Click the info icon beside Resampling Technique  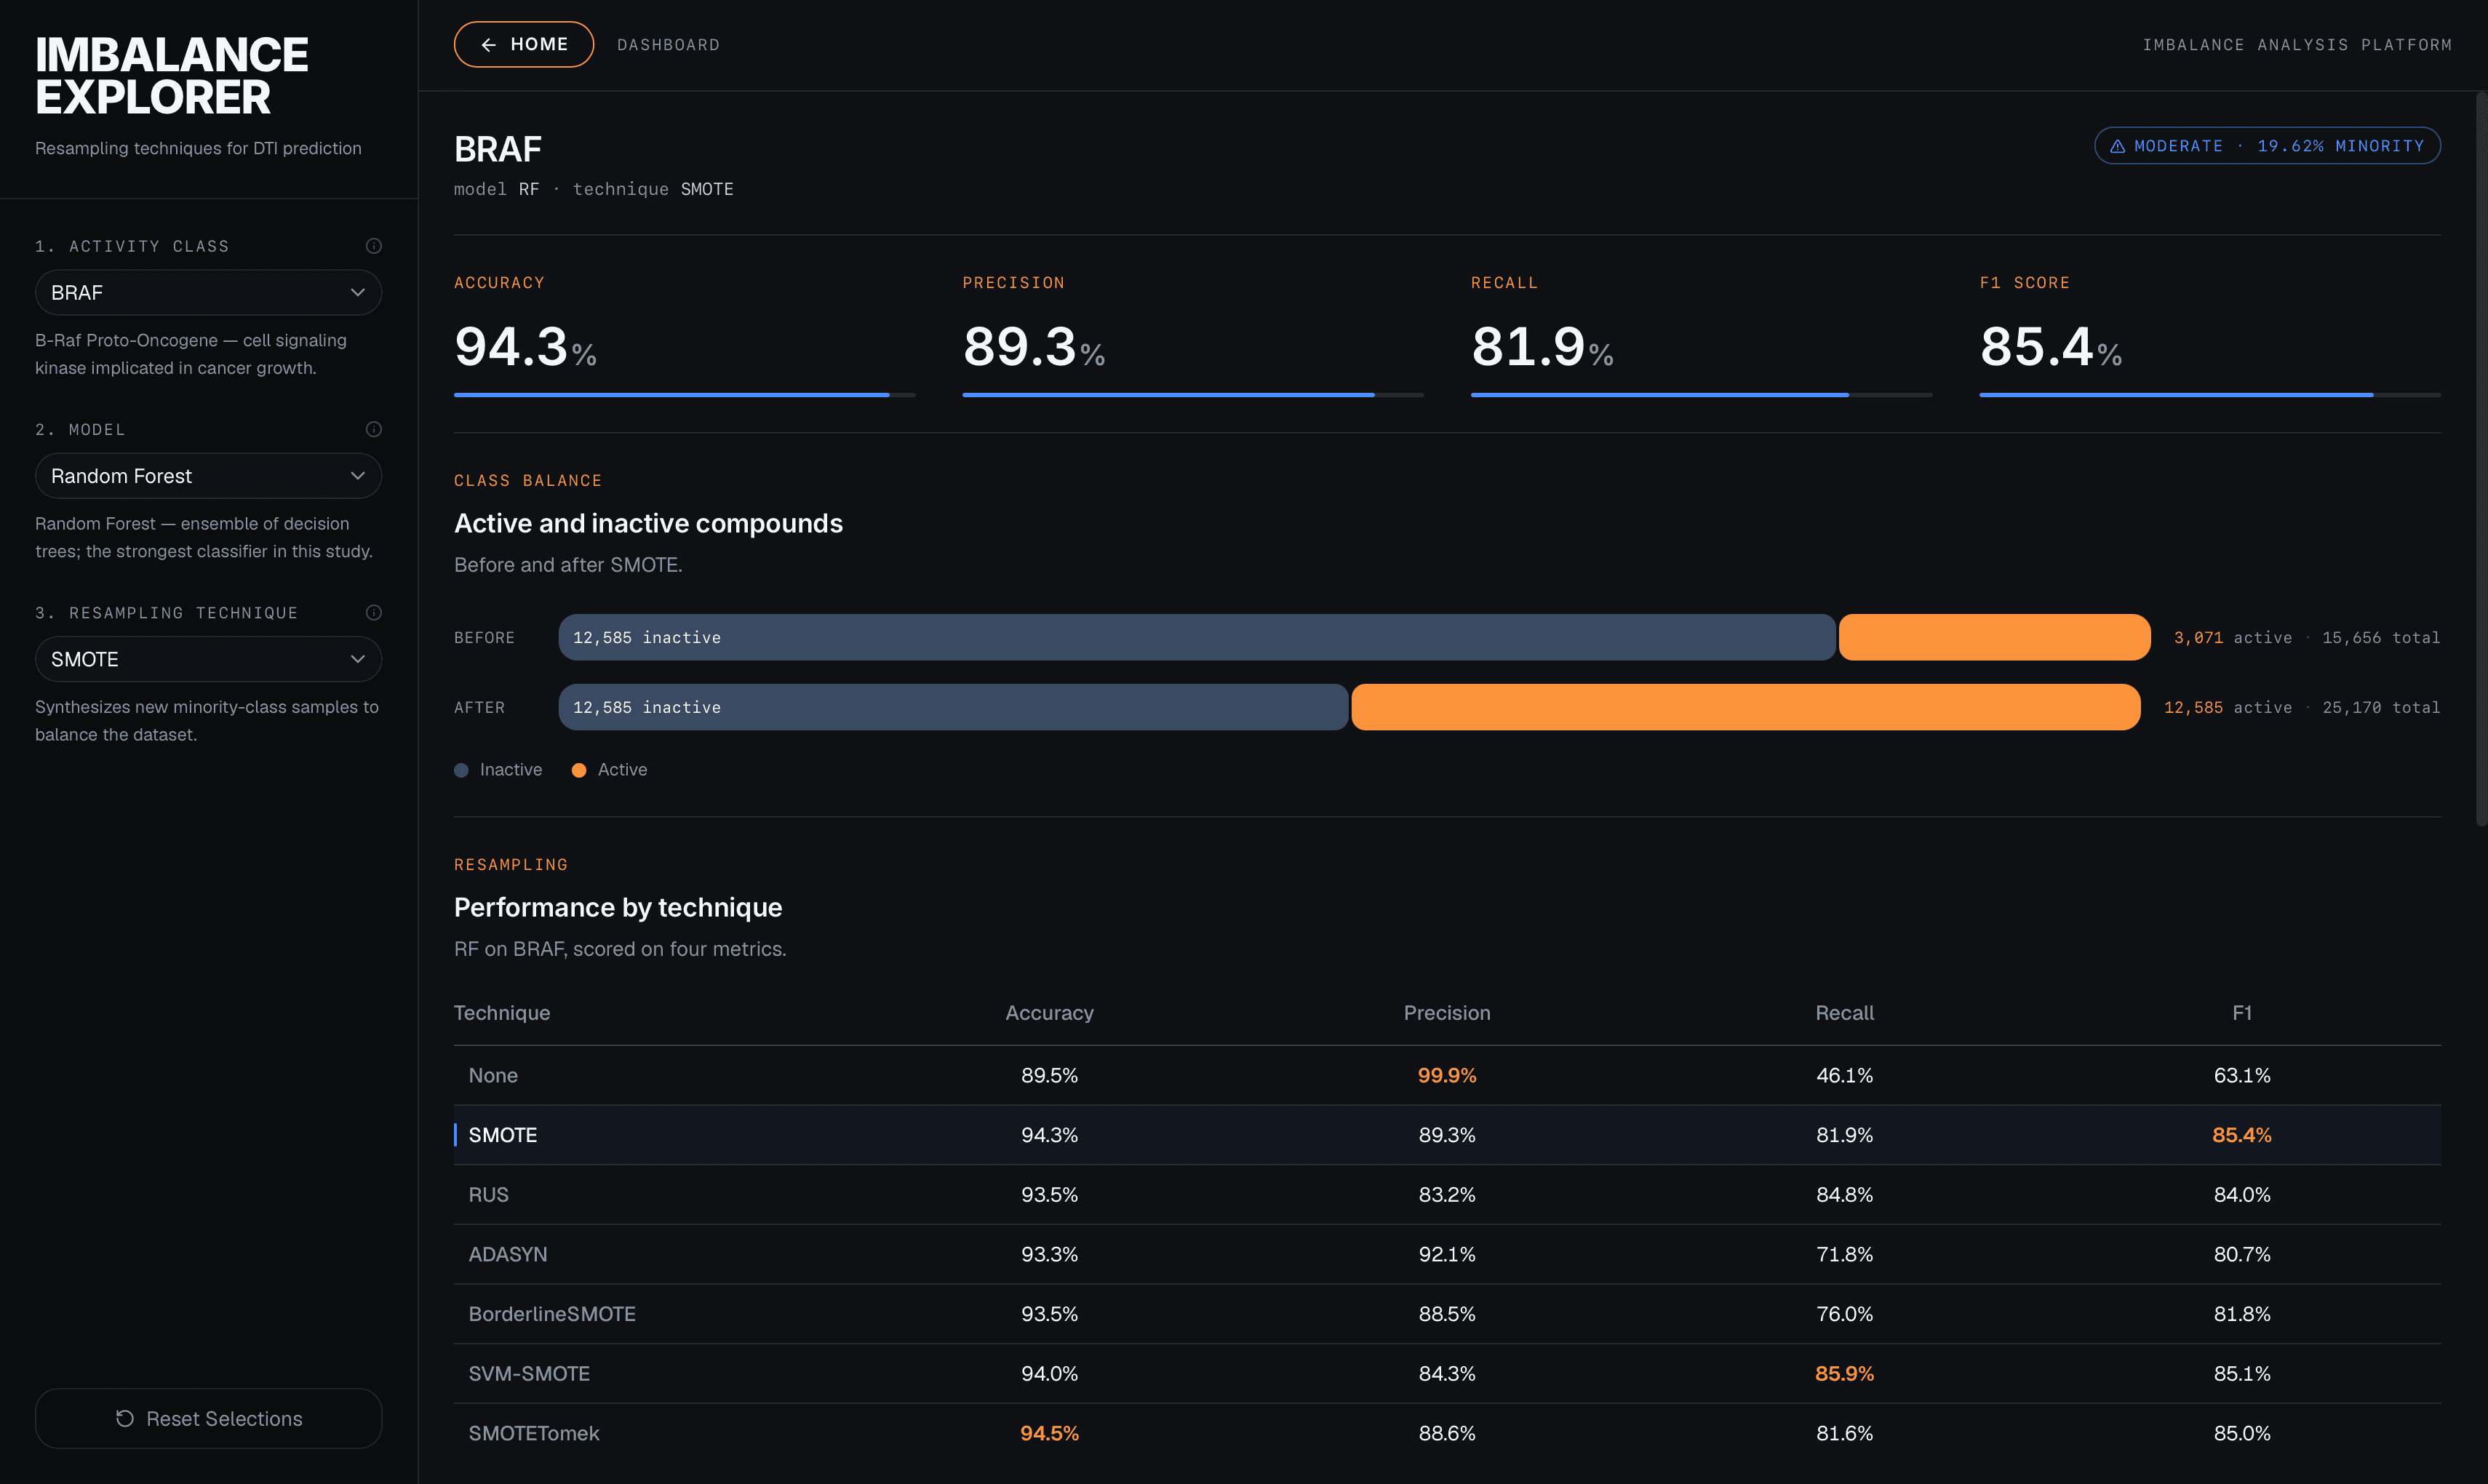374,612
